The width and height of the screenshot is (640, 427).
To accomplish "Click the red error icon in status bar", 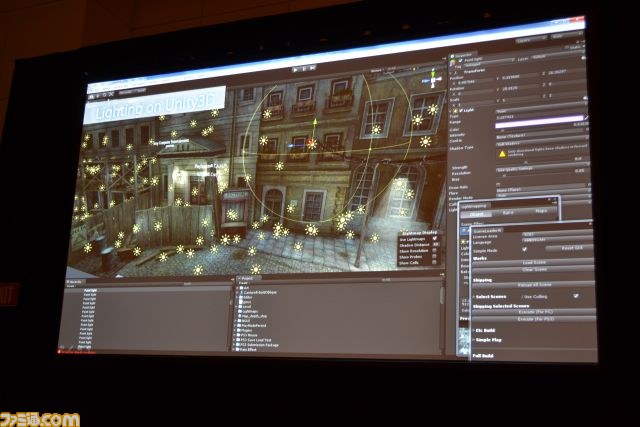I will (61, 351).
